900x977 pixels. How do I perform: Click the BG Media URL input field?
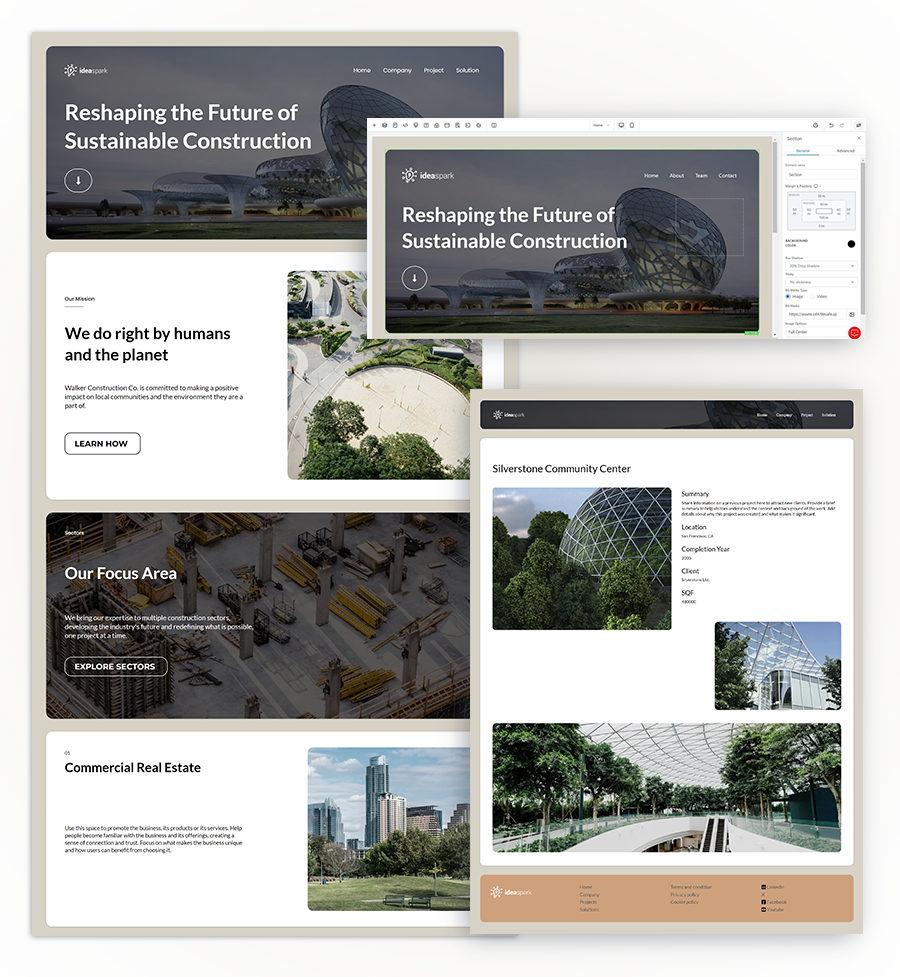click(x=815, y=314)
